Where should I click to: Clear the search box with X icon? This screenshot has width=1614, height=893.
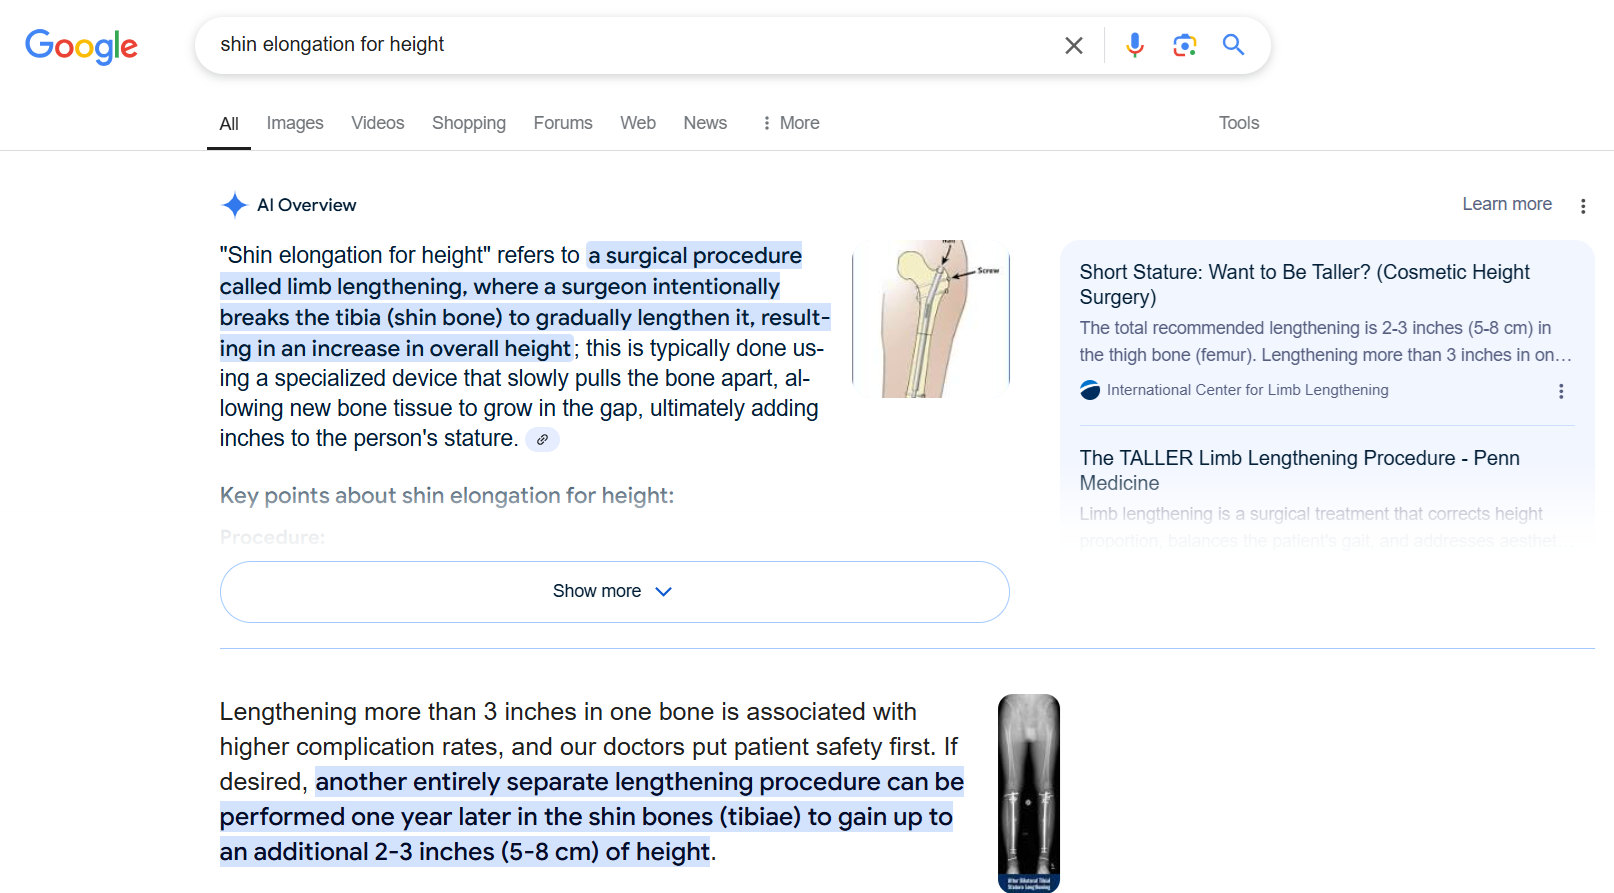tap(1074, 45)
